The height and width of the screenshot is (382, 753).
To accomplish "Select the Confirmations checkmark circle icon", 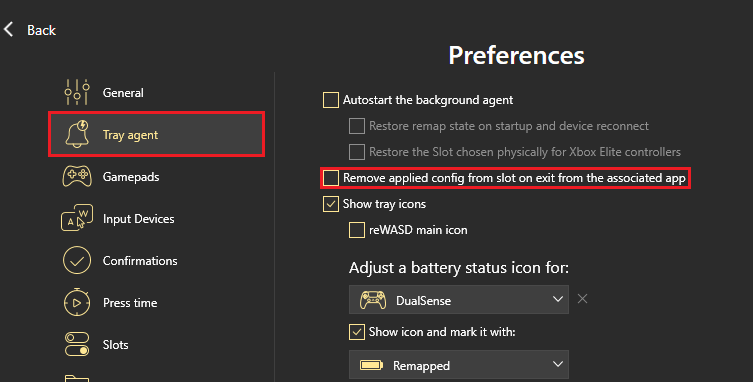I will tap(77, 260).
